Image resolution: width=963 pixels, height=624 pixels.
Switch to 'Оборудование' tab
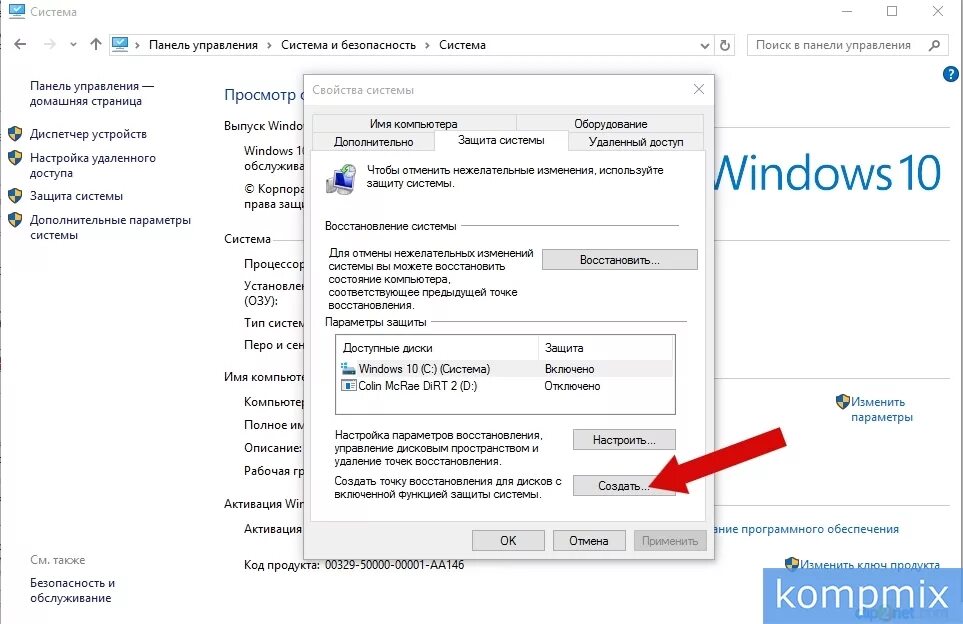(610, 123)
